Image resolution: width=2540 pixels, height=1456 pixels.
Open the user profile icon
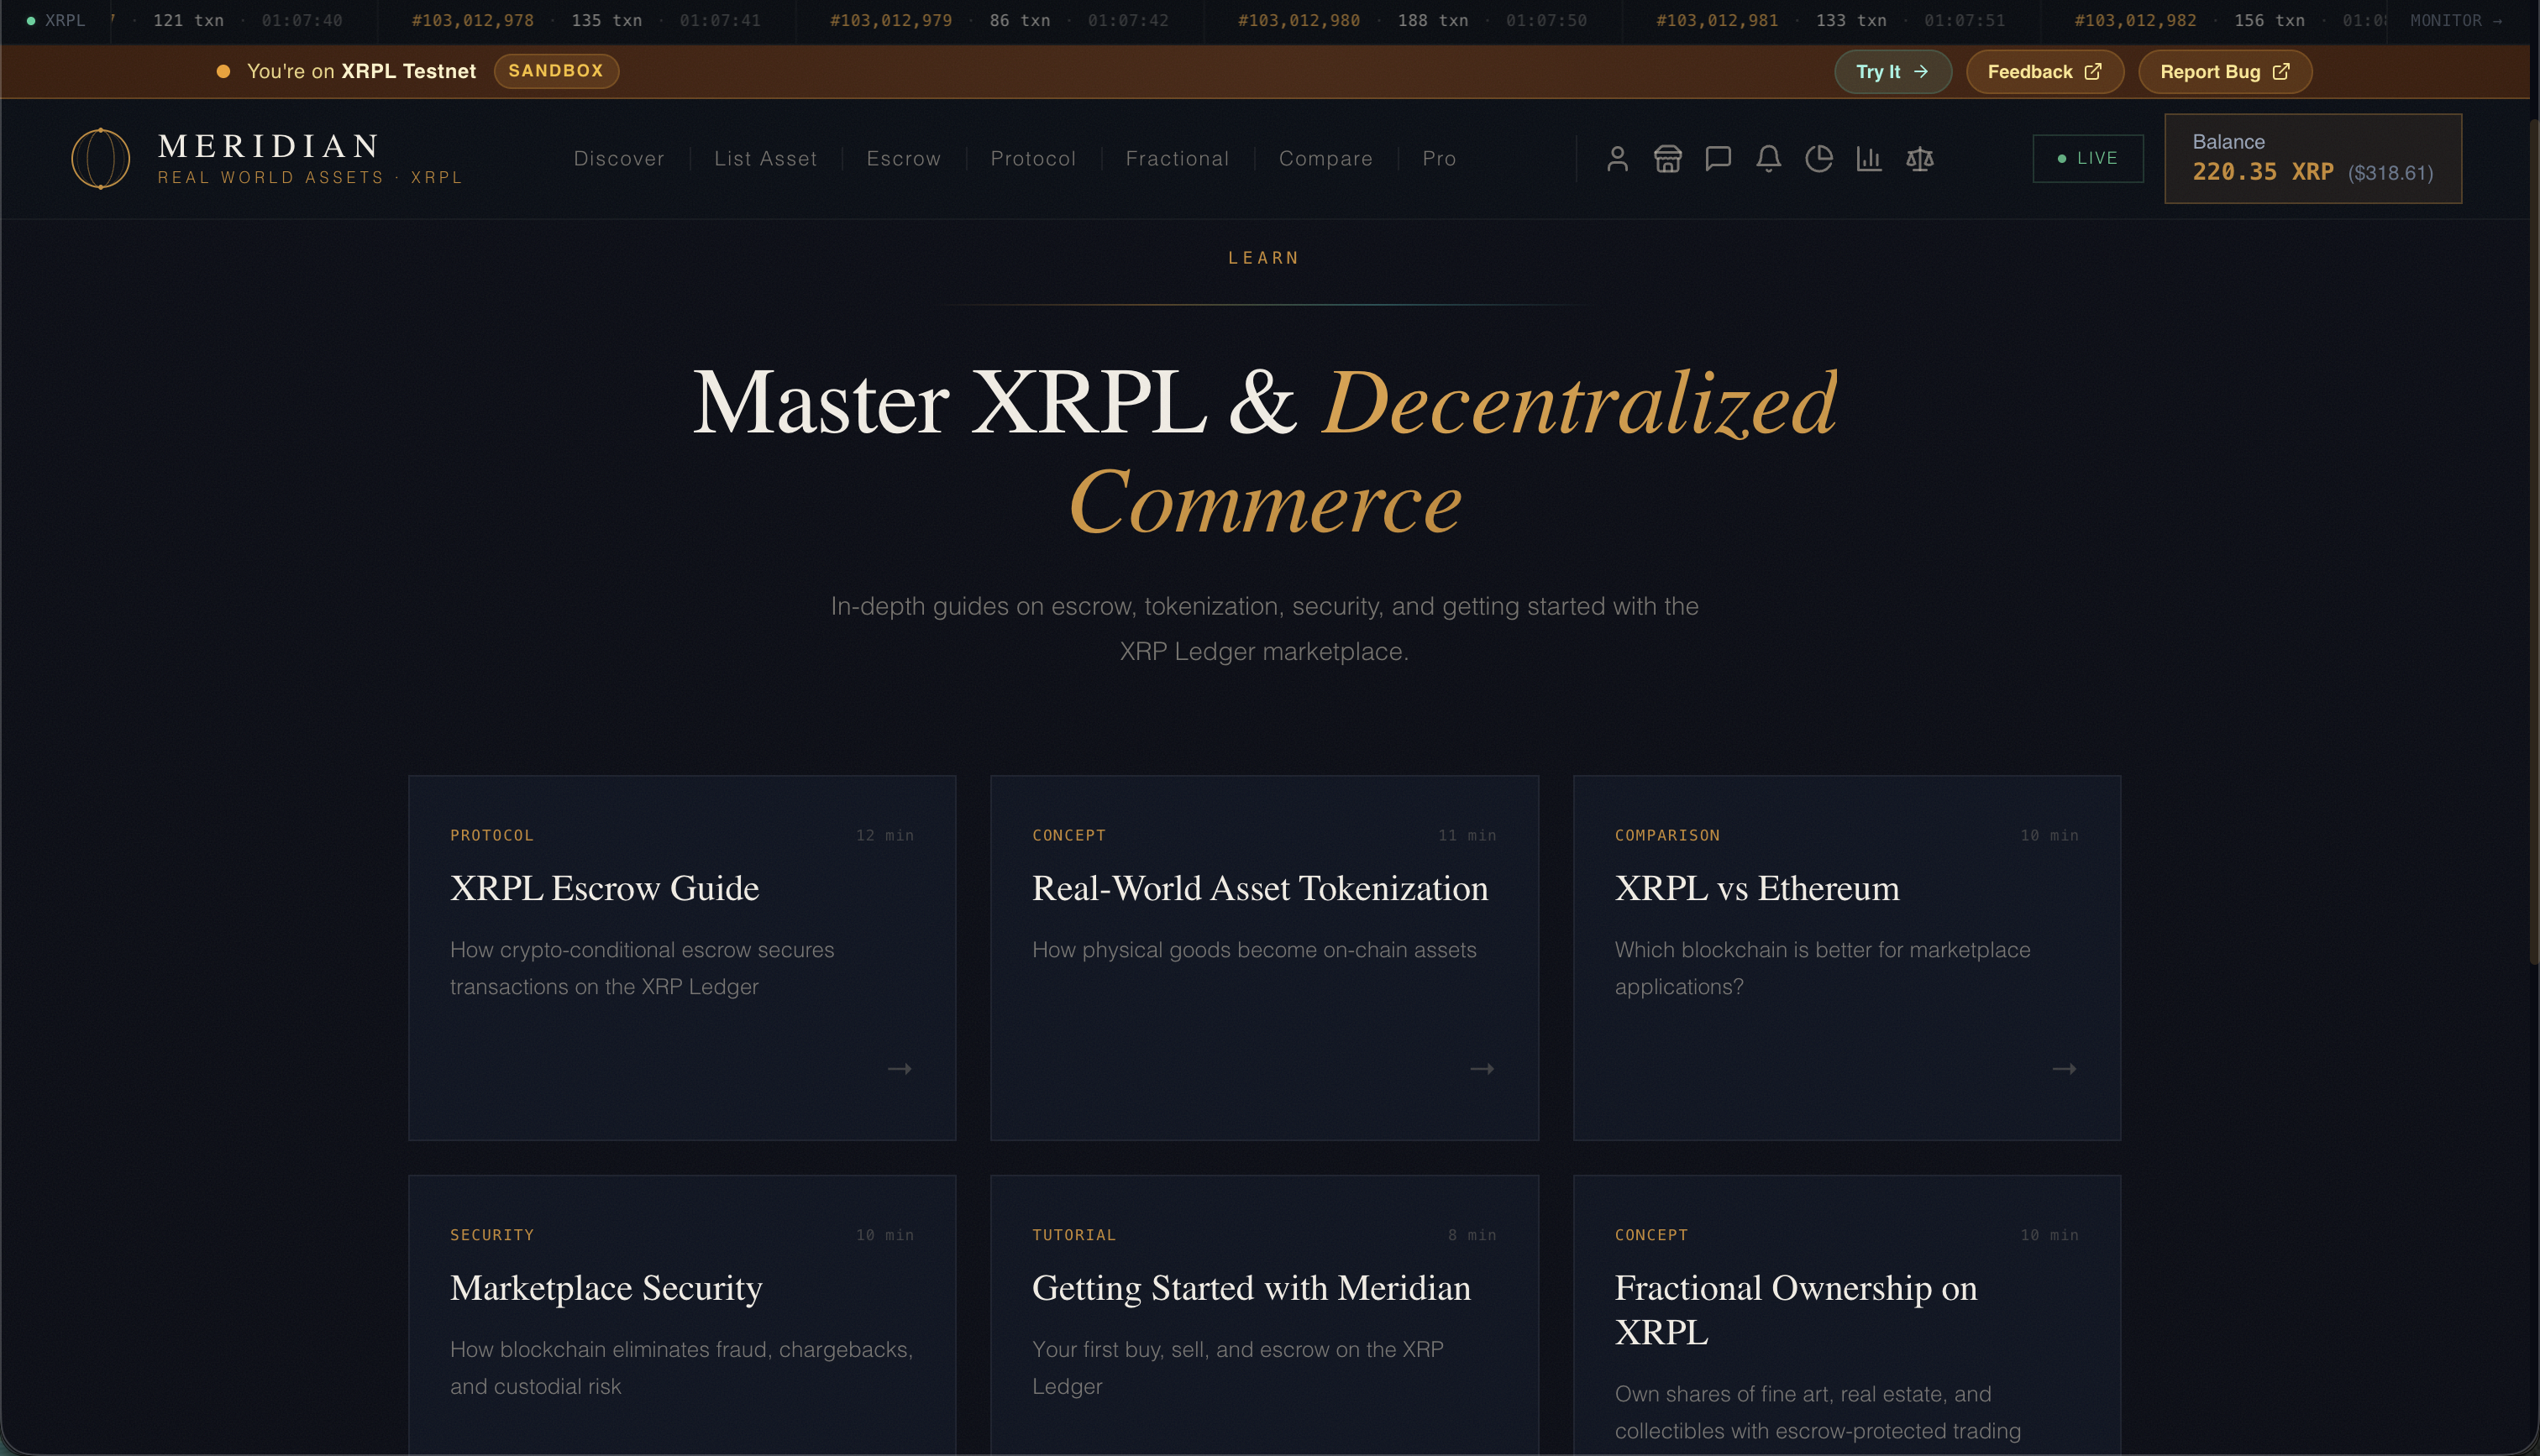coord(1617,159)
